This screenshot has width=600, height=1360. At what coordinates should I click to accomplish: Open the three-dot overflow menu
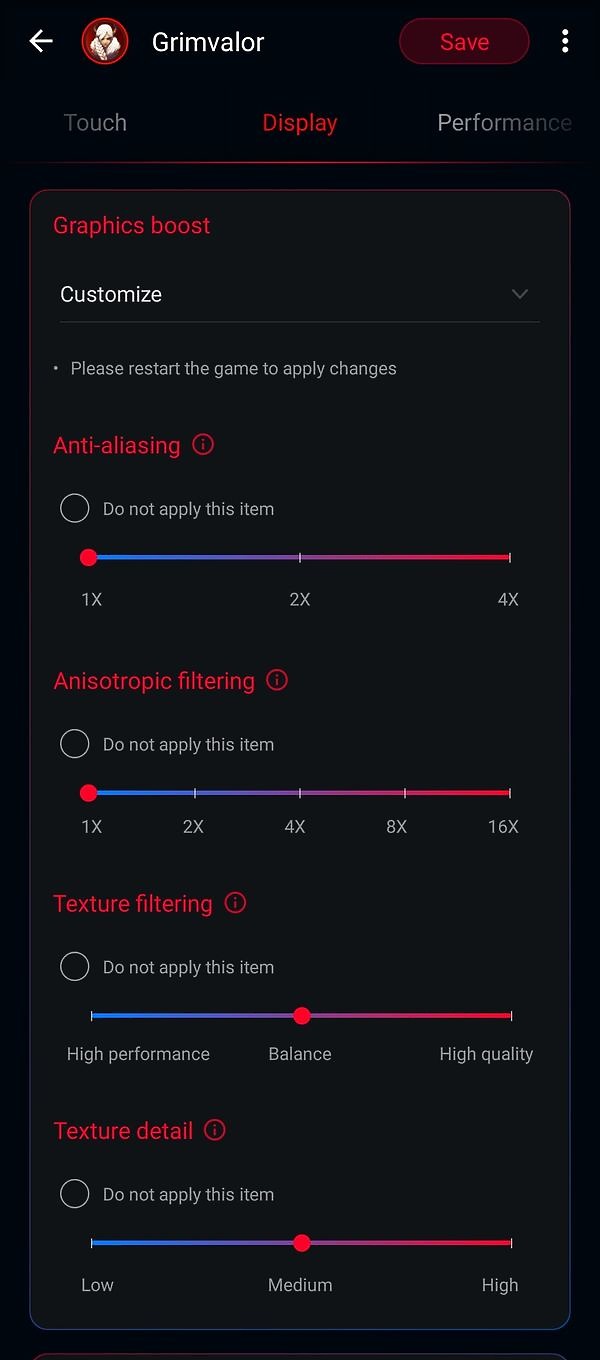pos(565,41)
